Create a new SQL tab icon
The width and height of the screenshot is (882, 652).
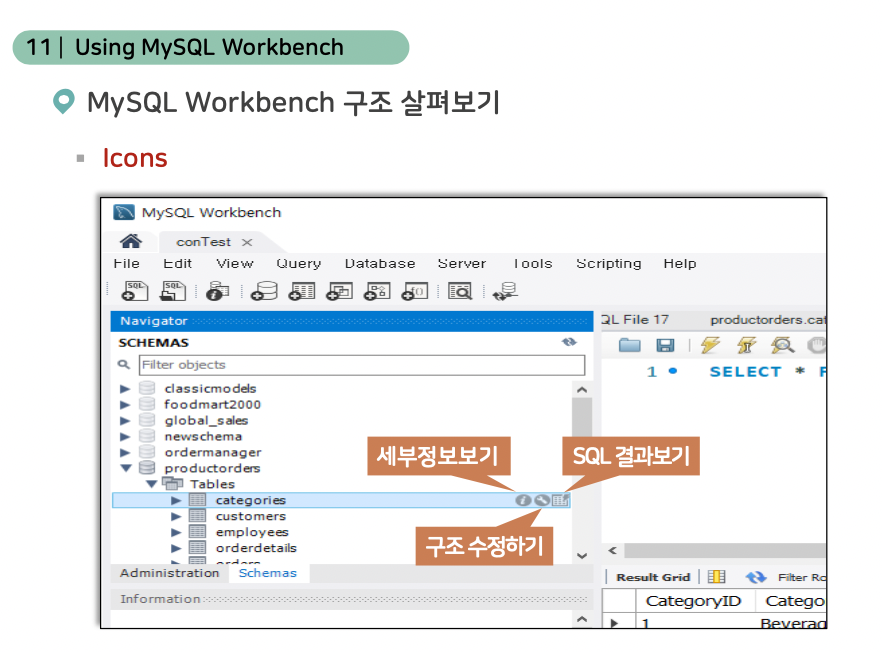pos(134,291)
